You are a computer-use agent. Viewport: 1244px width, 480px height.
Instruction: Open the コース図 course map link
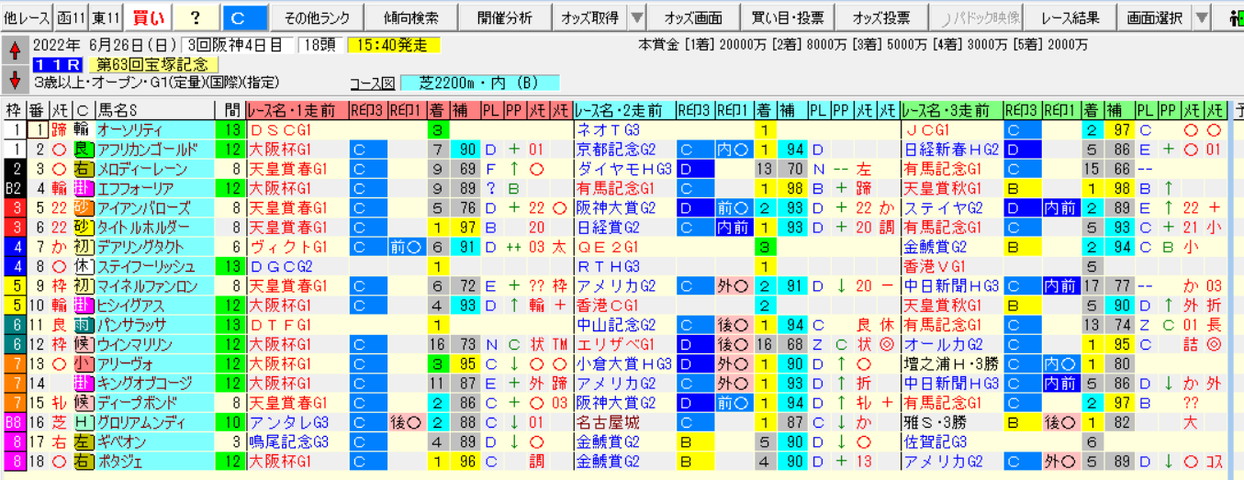point(373,83)
